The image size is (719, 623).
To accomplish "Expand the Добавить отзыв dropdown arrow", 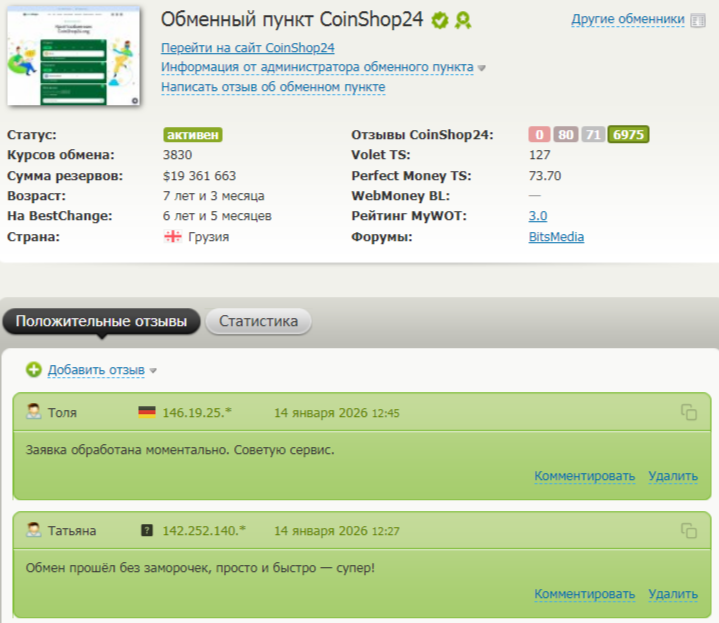I will tap(153, 371).
